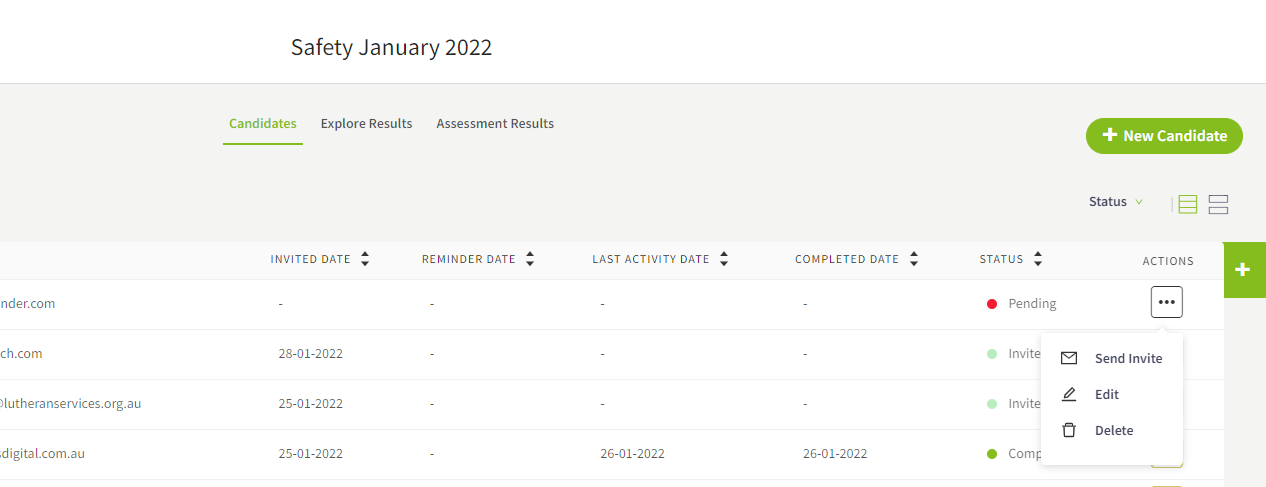The width and height of the screenshot is (1266, 487).
Task: Open the Candidates tab
Action: coord(262,124)
